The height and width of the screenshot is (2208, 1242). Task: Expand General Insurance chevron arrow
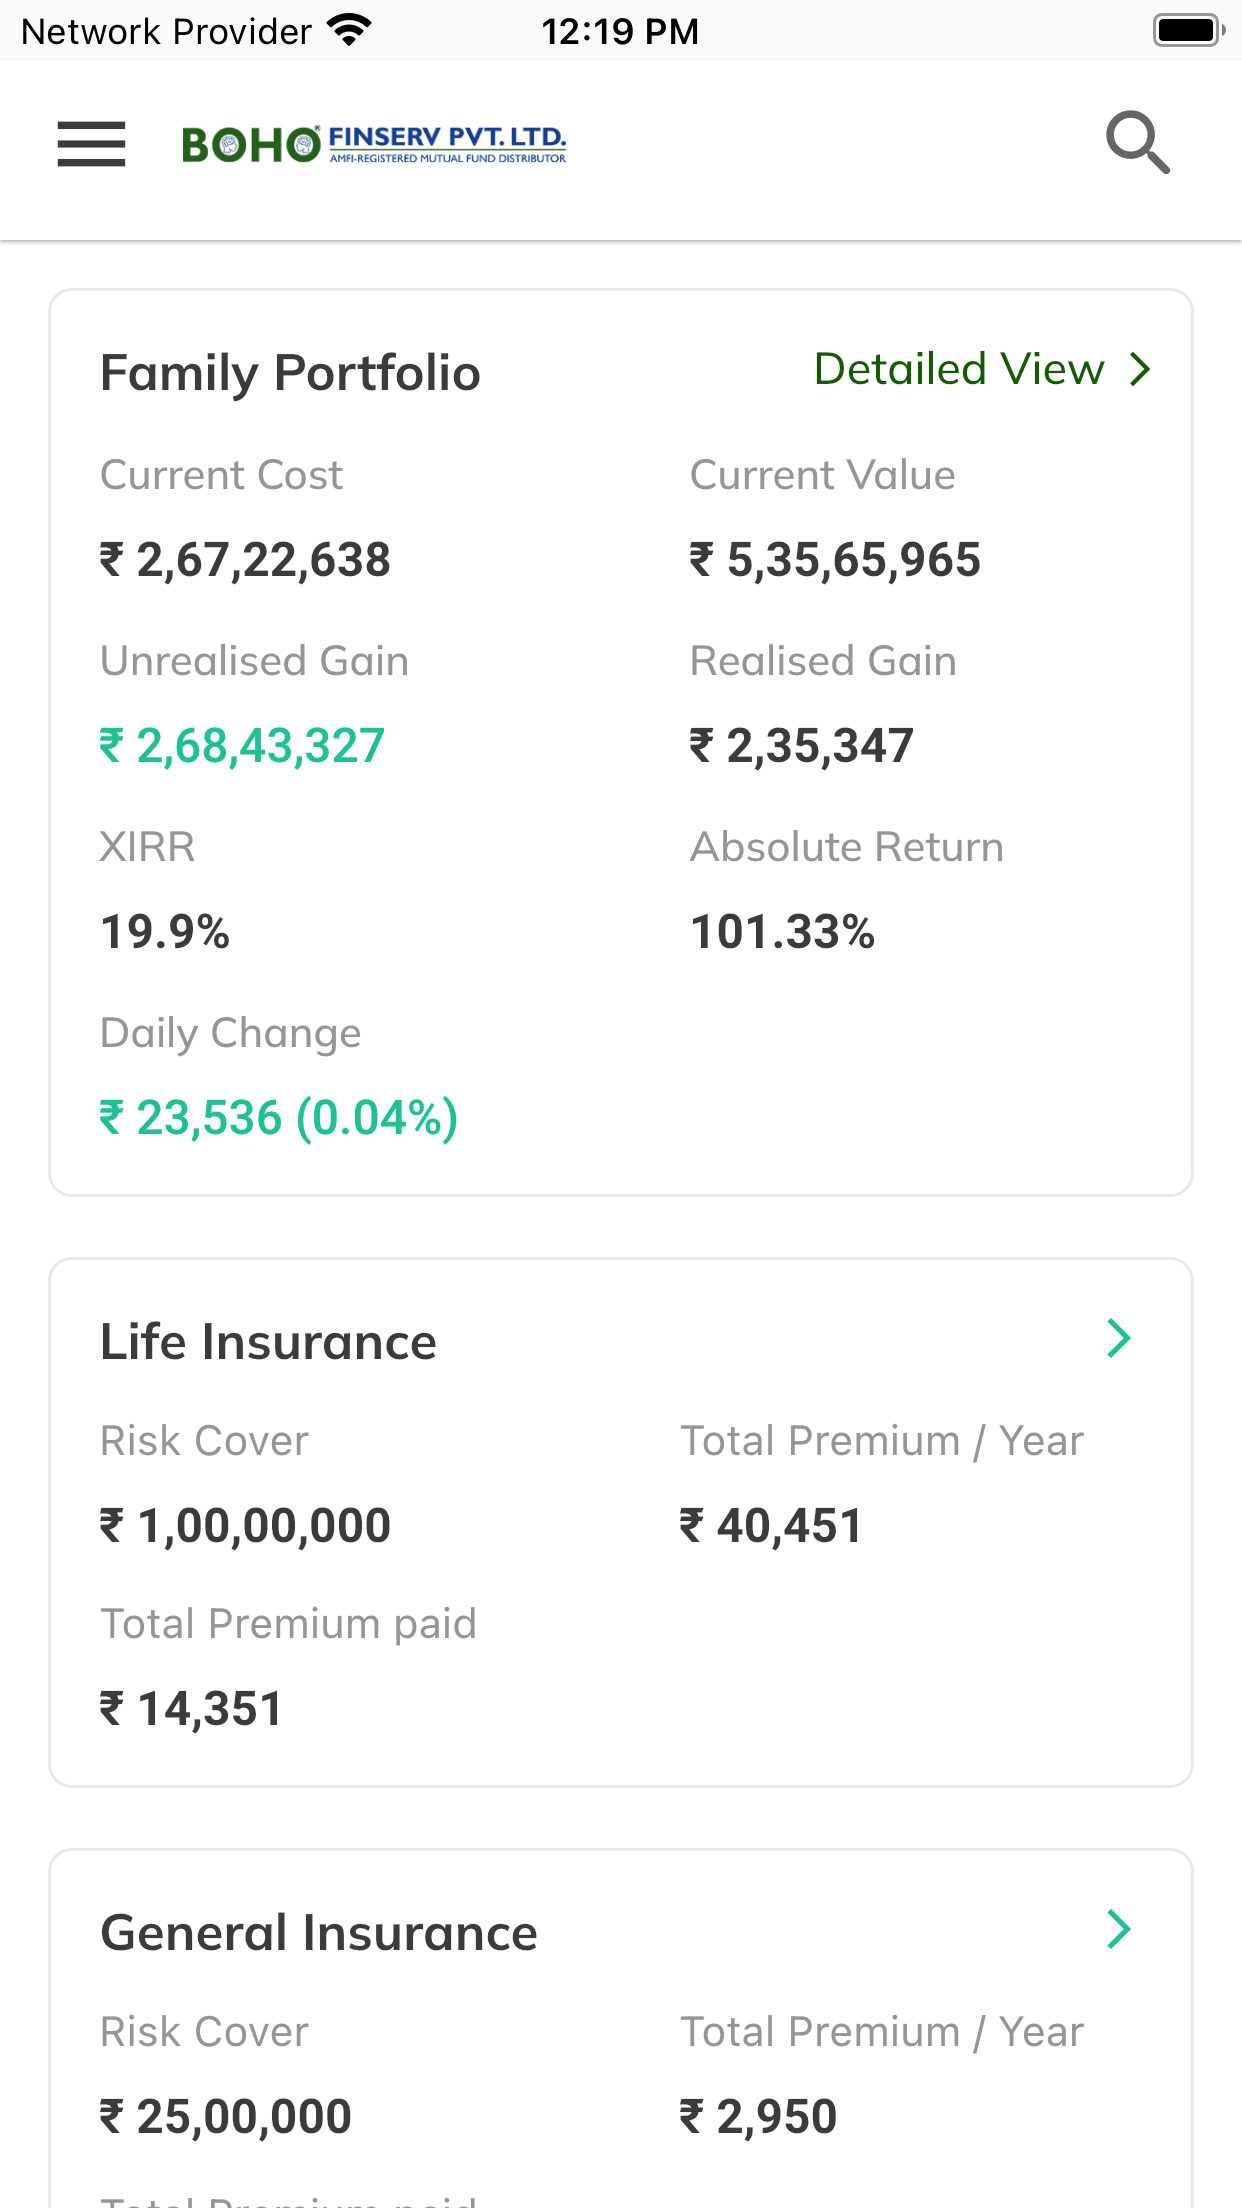pyautogui.click(x=1118, y=1929)
